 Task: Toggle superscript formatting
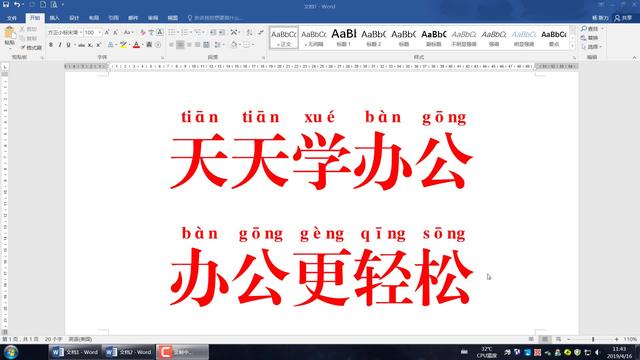98,45
